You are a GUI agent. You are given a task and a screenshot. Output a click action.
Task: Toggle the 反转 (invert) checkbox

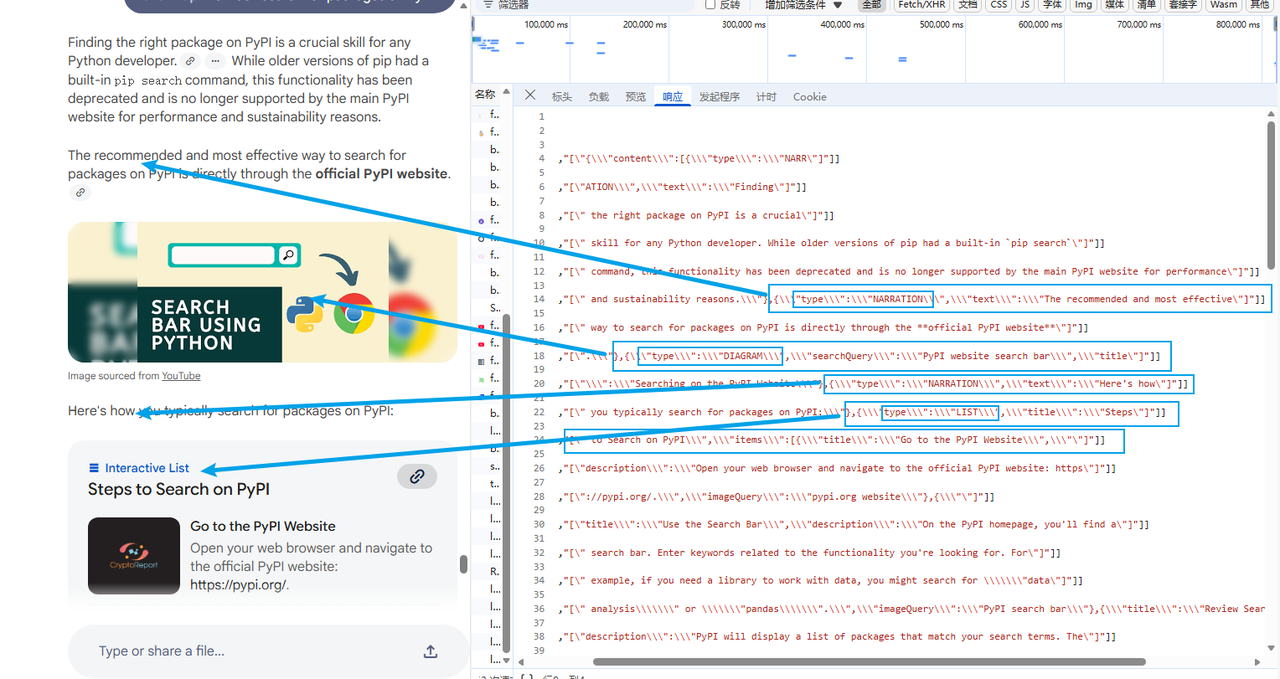point(708,5)
